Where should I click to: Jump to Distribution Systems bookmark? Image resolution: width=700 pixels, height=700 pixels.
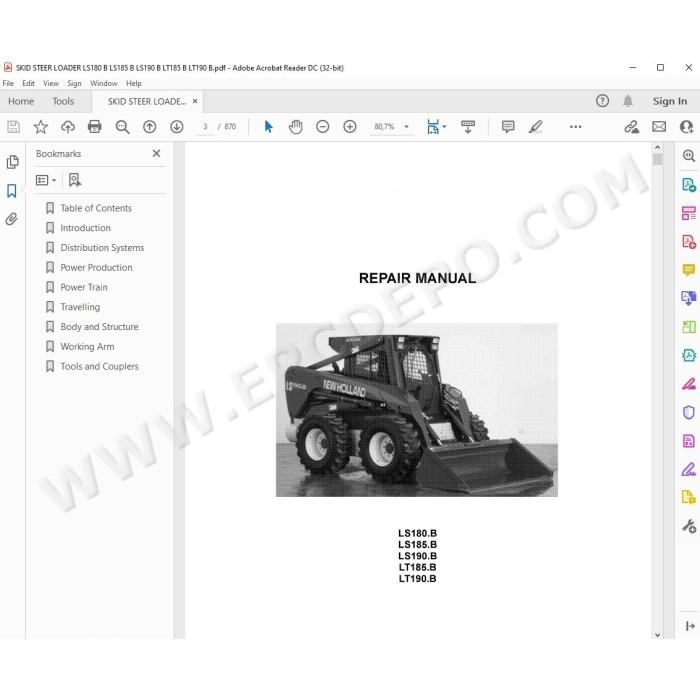click(x=102, y=248)
